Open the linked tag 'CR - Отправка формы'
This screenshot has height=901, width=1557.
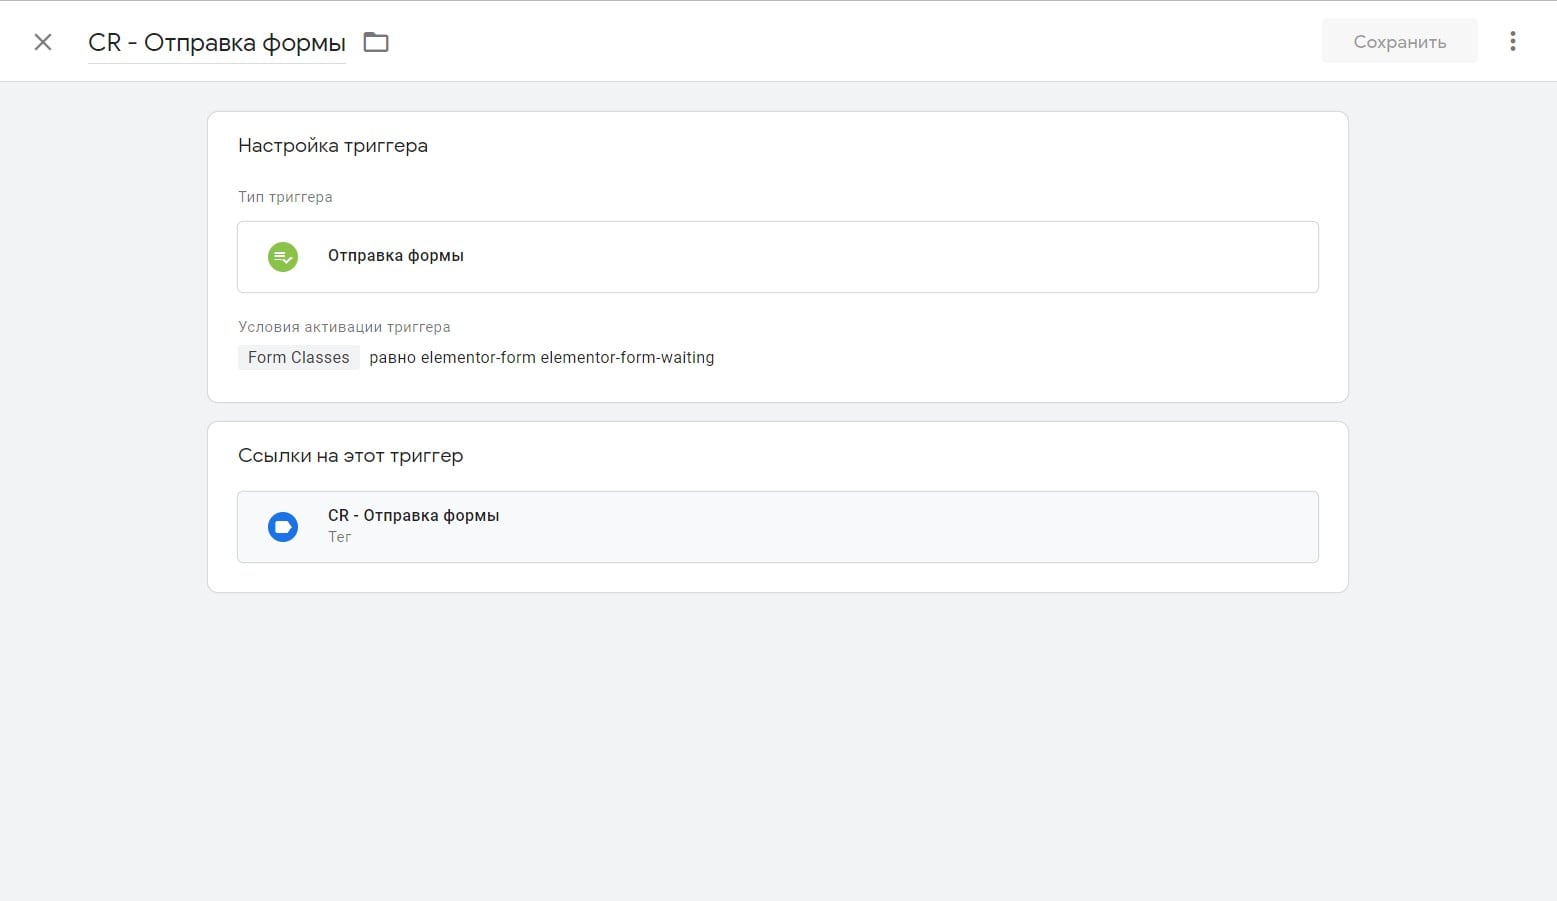(x=413, y=516)
